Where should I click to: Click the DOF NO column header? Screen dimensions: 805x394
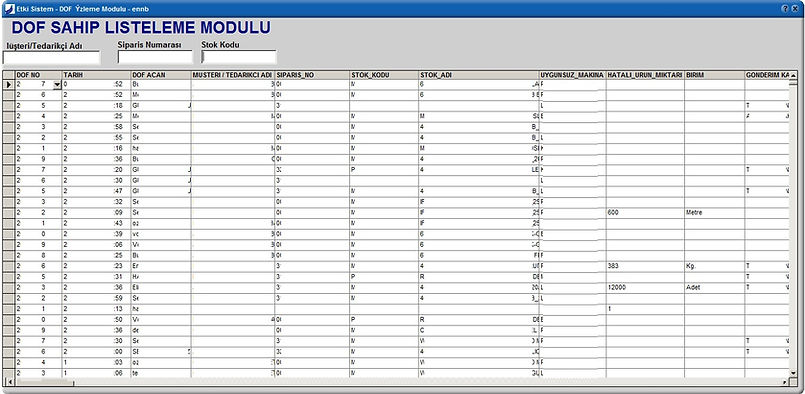point(39,75)
